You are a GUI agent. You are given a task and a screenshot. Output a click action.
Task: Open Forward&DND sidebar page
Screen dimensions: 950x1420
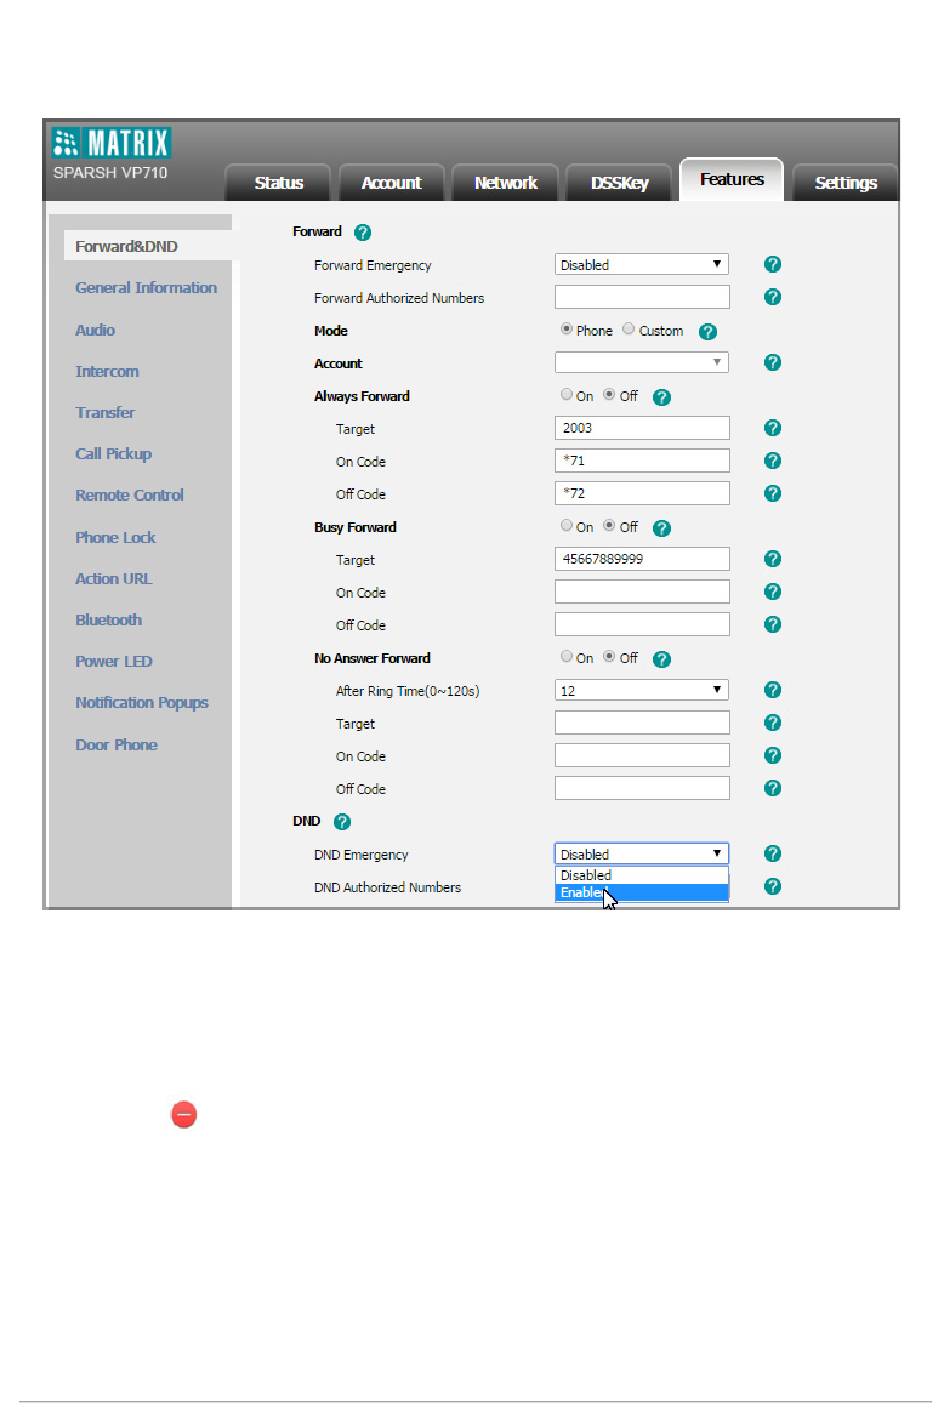[x=148, y=247]
